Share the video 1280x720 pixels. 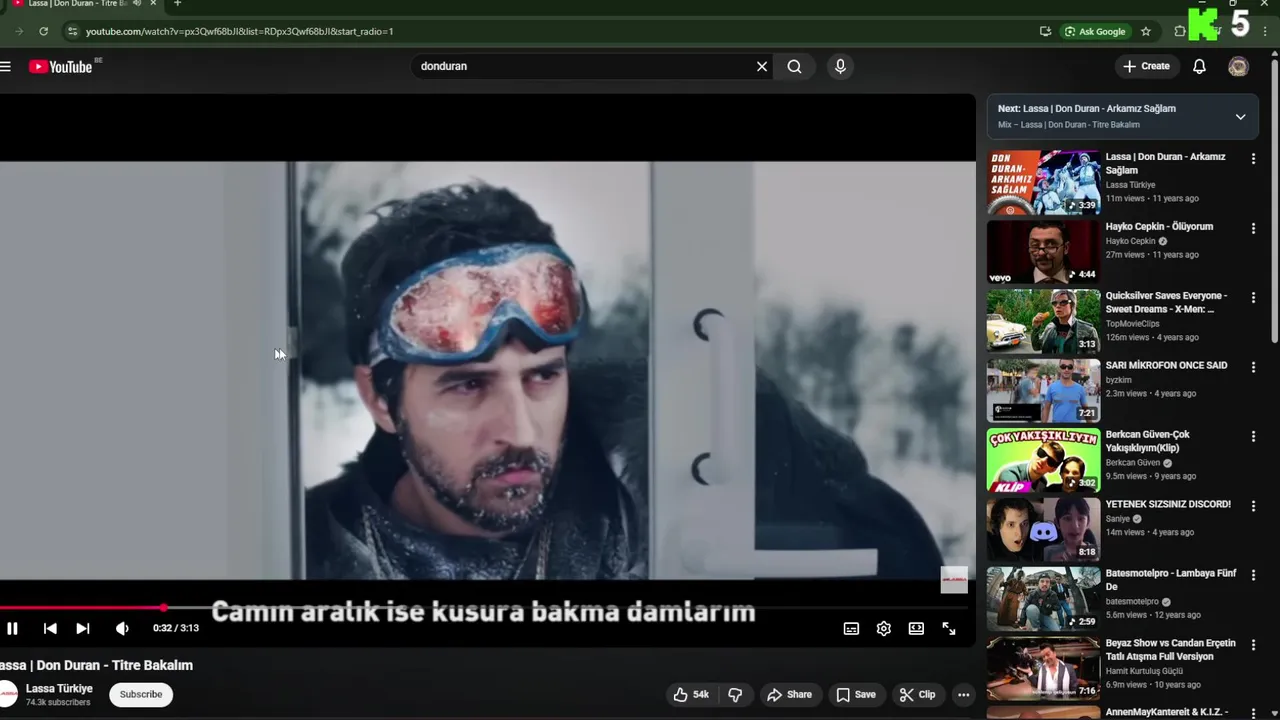point(789,694)
